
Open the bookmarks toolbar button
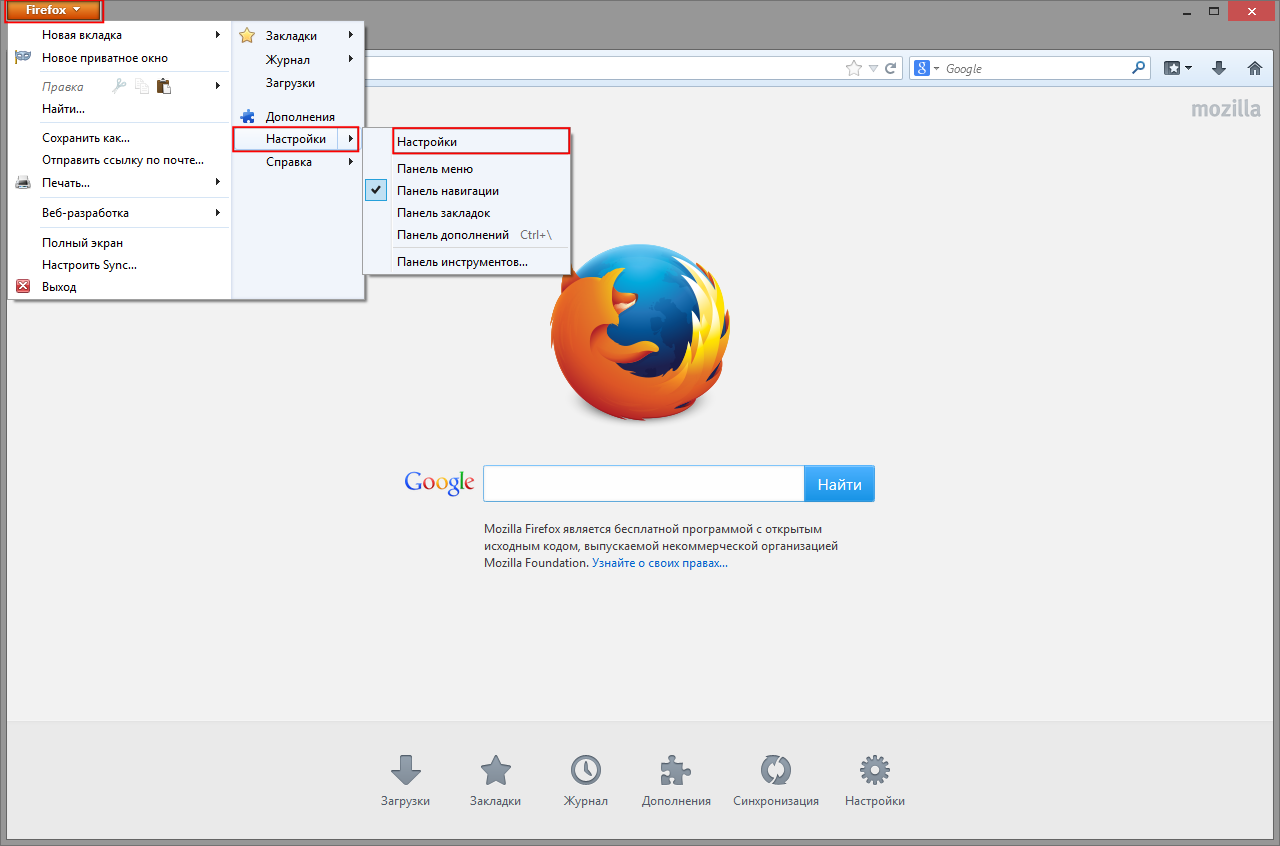point(1177,68)
